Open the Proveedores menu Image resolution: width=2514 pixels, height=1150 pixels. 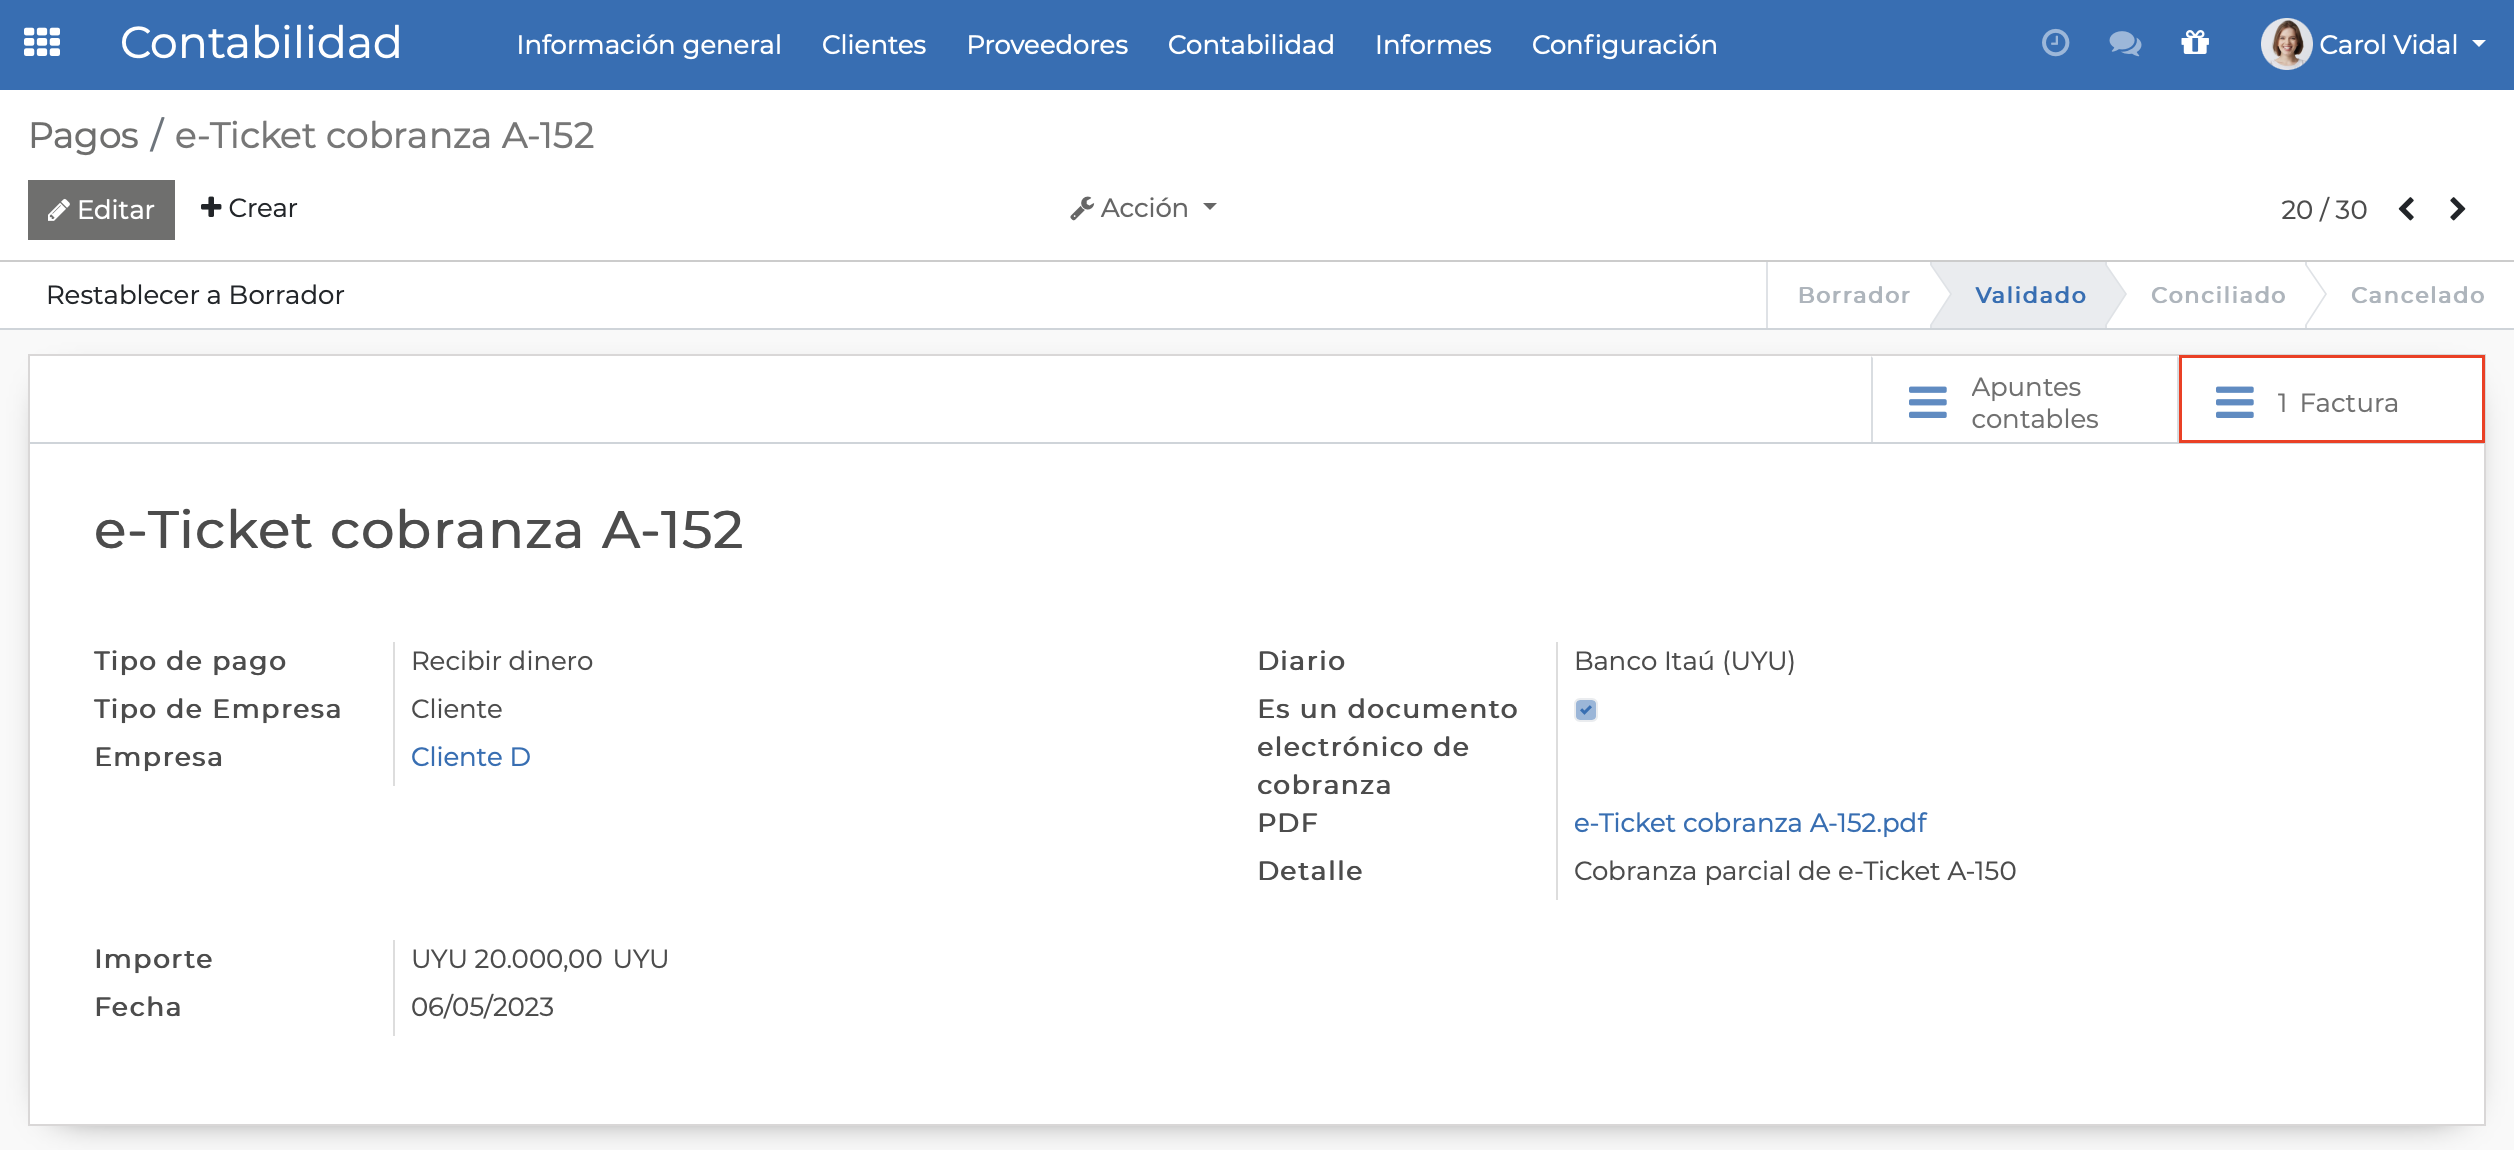(x=1046, y=44)
